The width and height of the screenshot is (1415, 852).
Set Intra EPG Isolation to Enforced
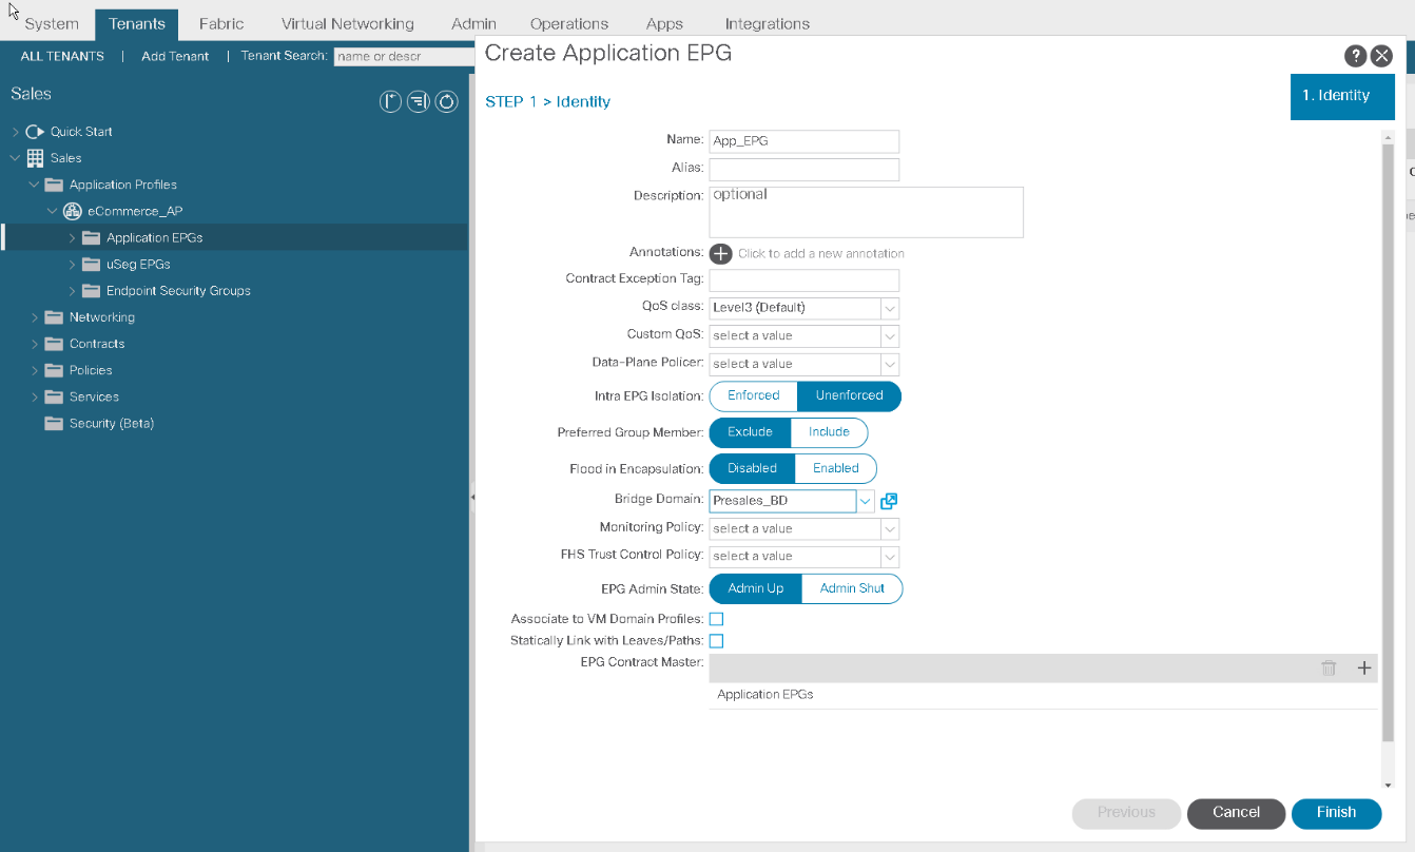click(x=753, y=396)
